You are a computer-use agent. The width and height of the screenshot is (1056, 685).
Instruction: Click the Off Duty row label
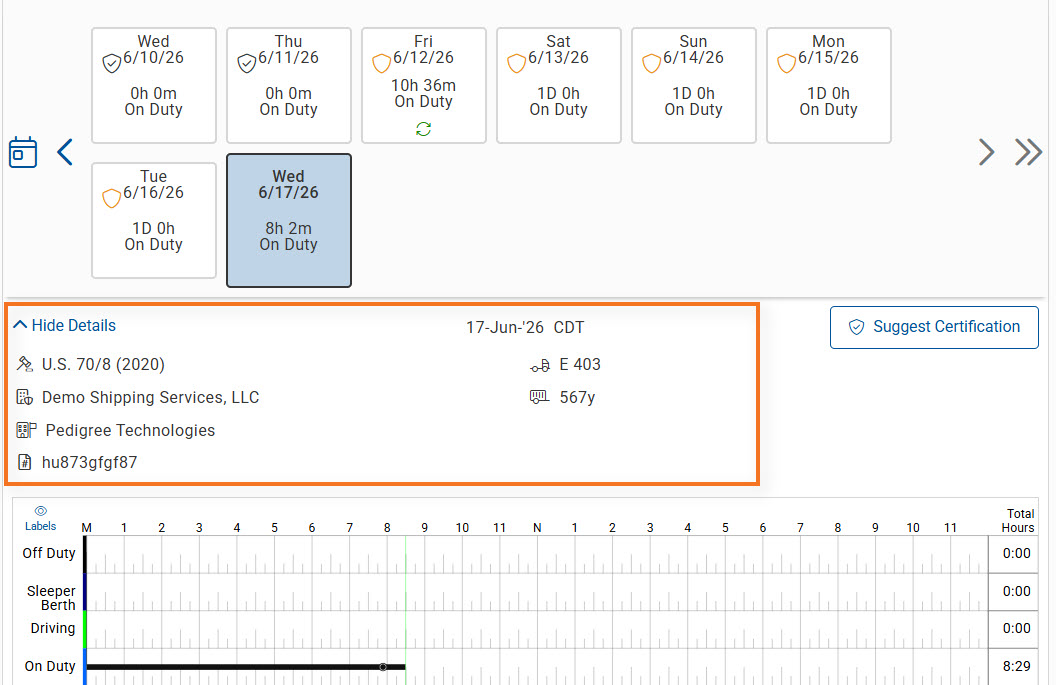[48, 553]
